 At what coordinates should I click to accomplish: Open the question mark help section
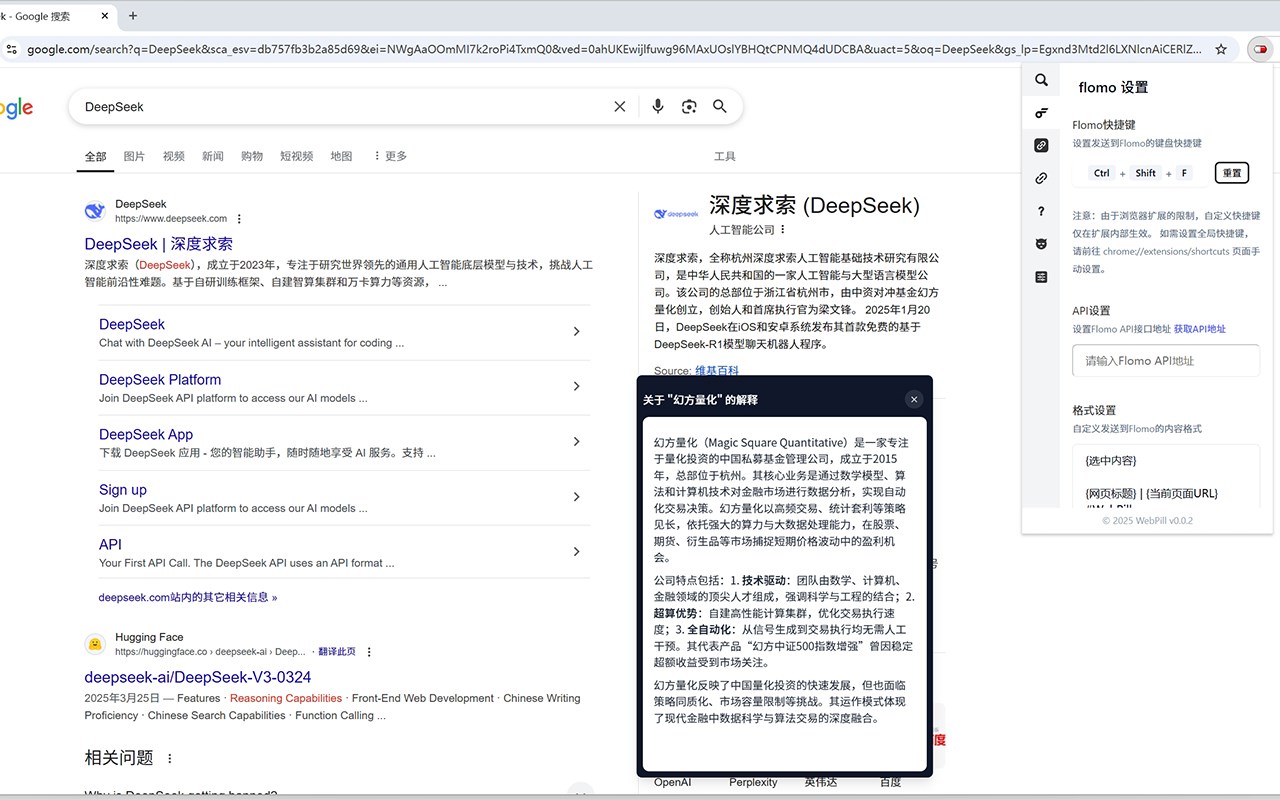(1041, 212)
